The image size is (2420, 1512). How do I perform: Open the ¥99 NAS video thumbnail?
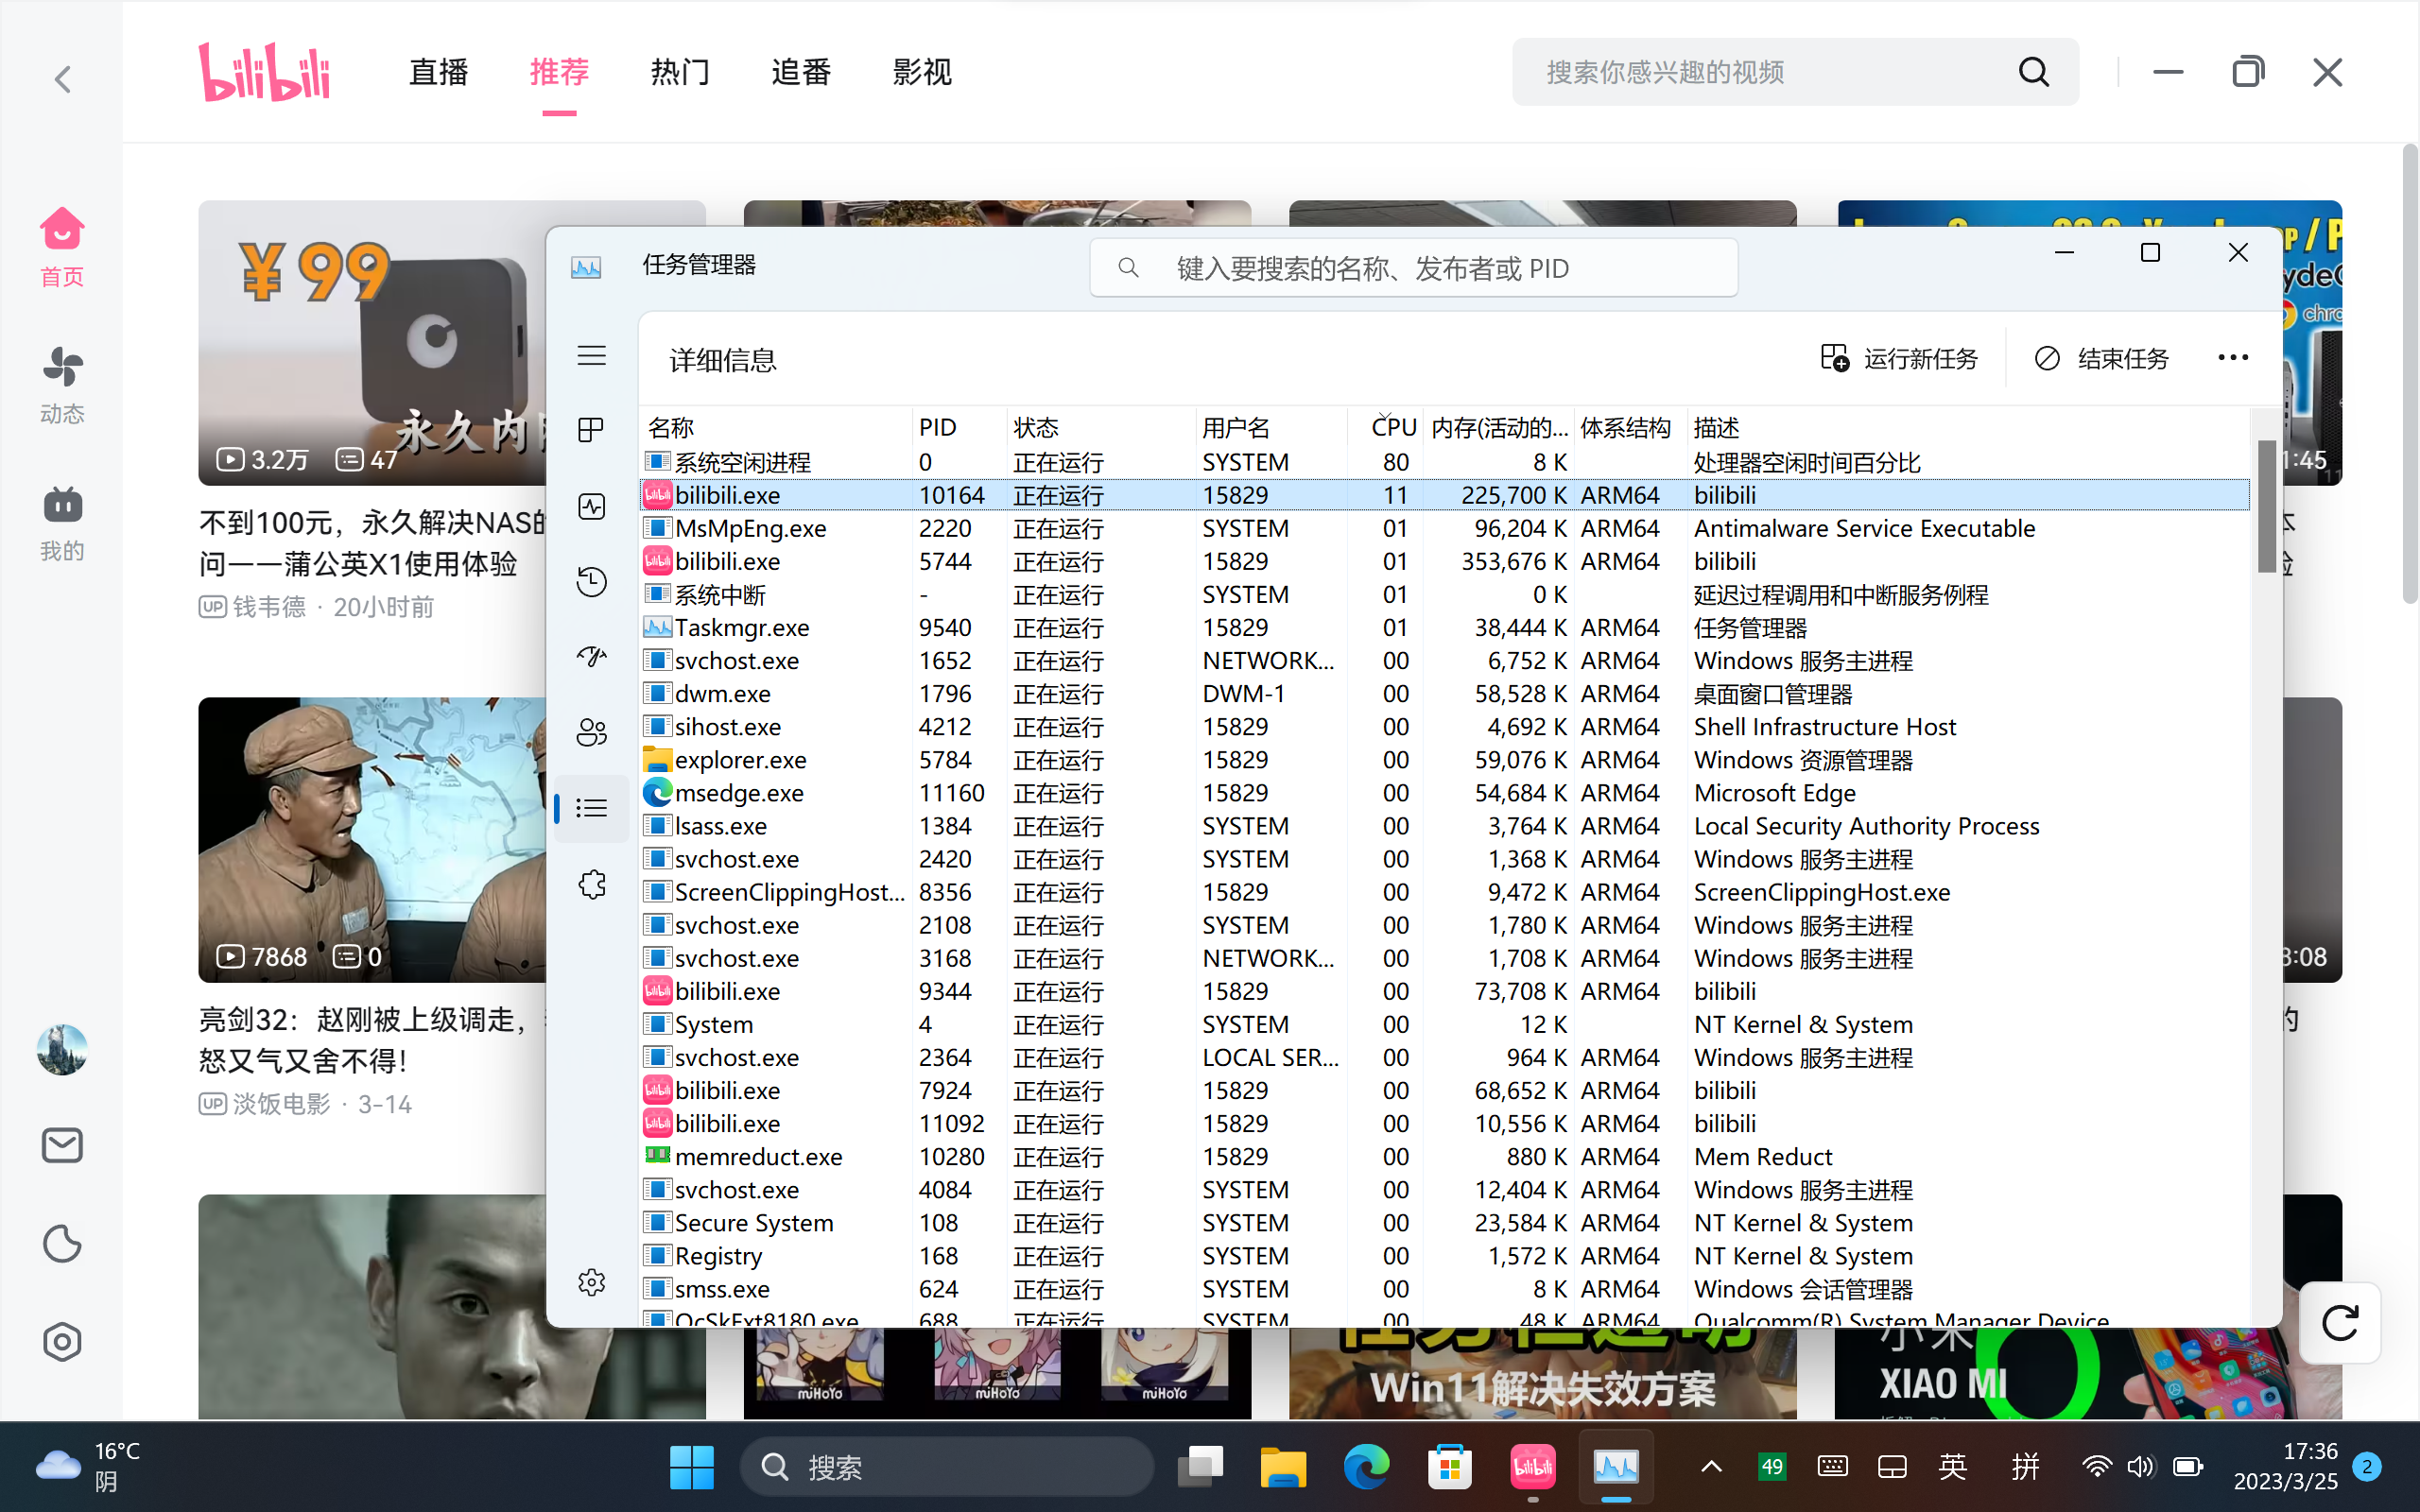(372, 343)
